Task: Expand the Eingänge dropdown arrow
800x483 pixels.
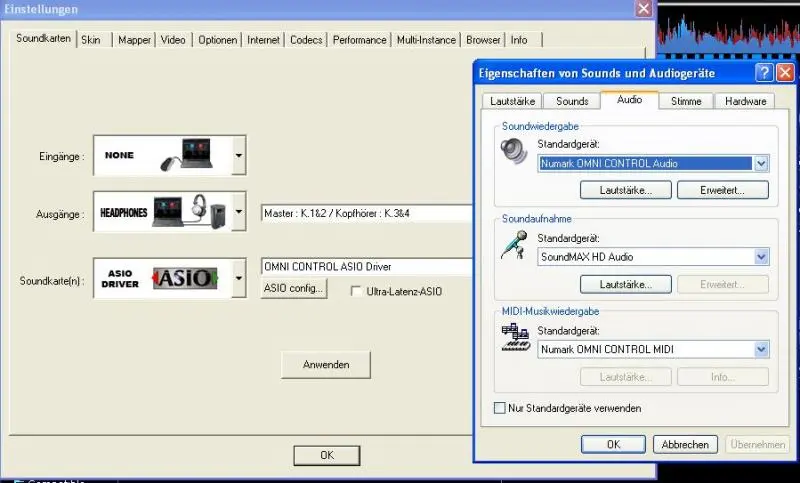Action: (238, 156)
